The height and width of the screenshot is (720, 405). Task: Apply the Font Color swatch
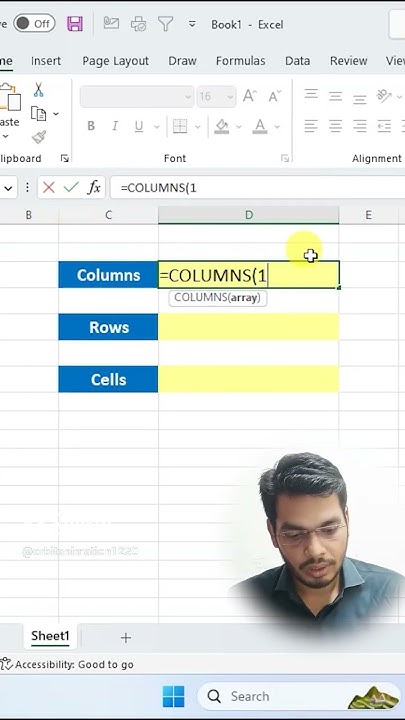pyautogui.click(x=260, y=126)
